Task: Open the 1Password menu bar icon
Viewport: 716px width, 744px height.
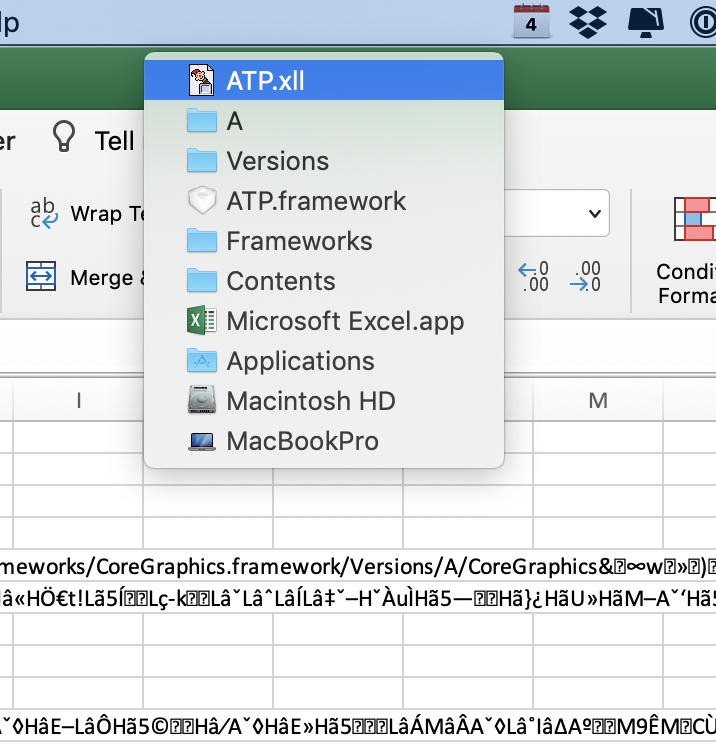Action: (x=703, y=22)
